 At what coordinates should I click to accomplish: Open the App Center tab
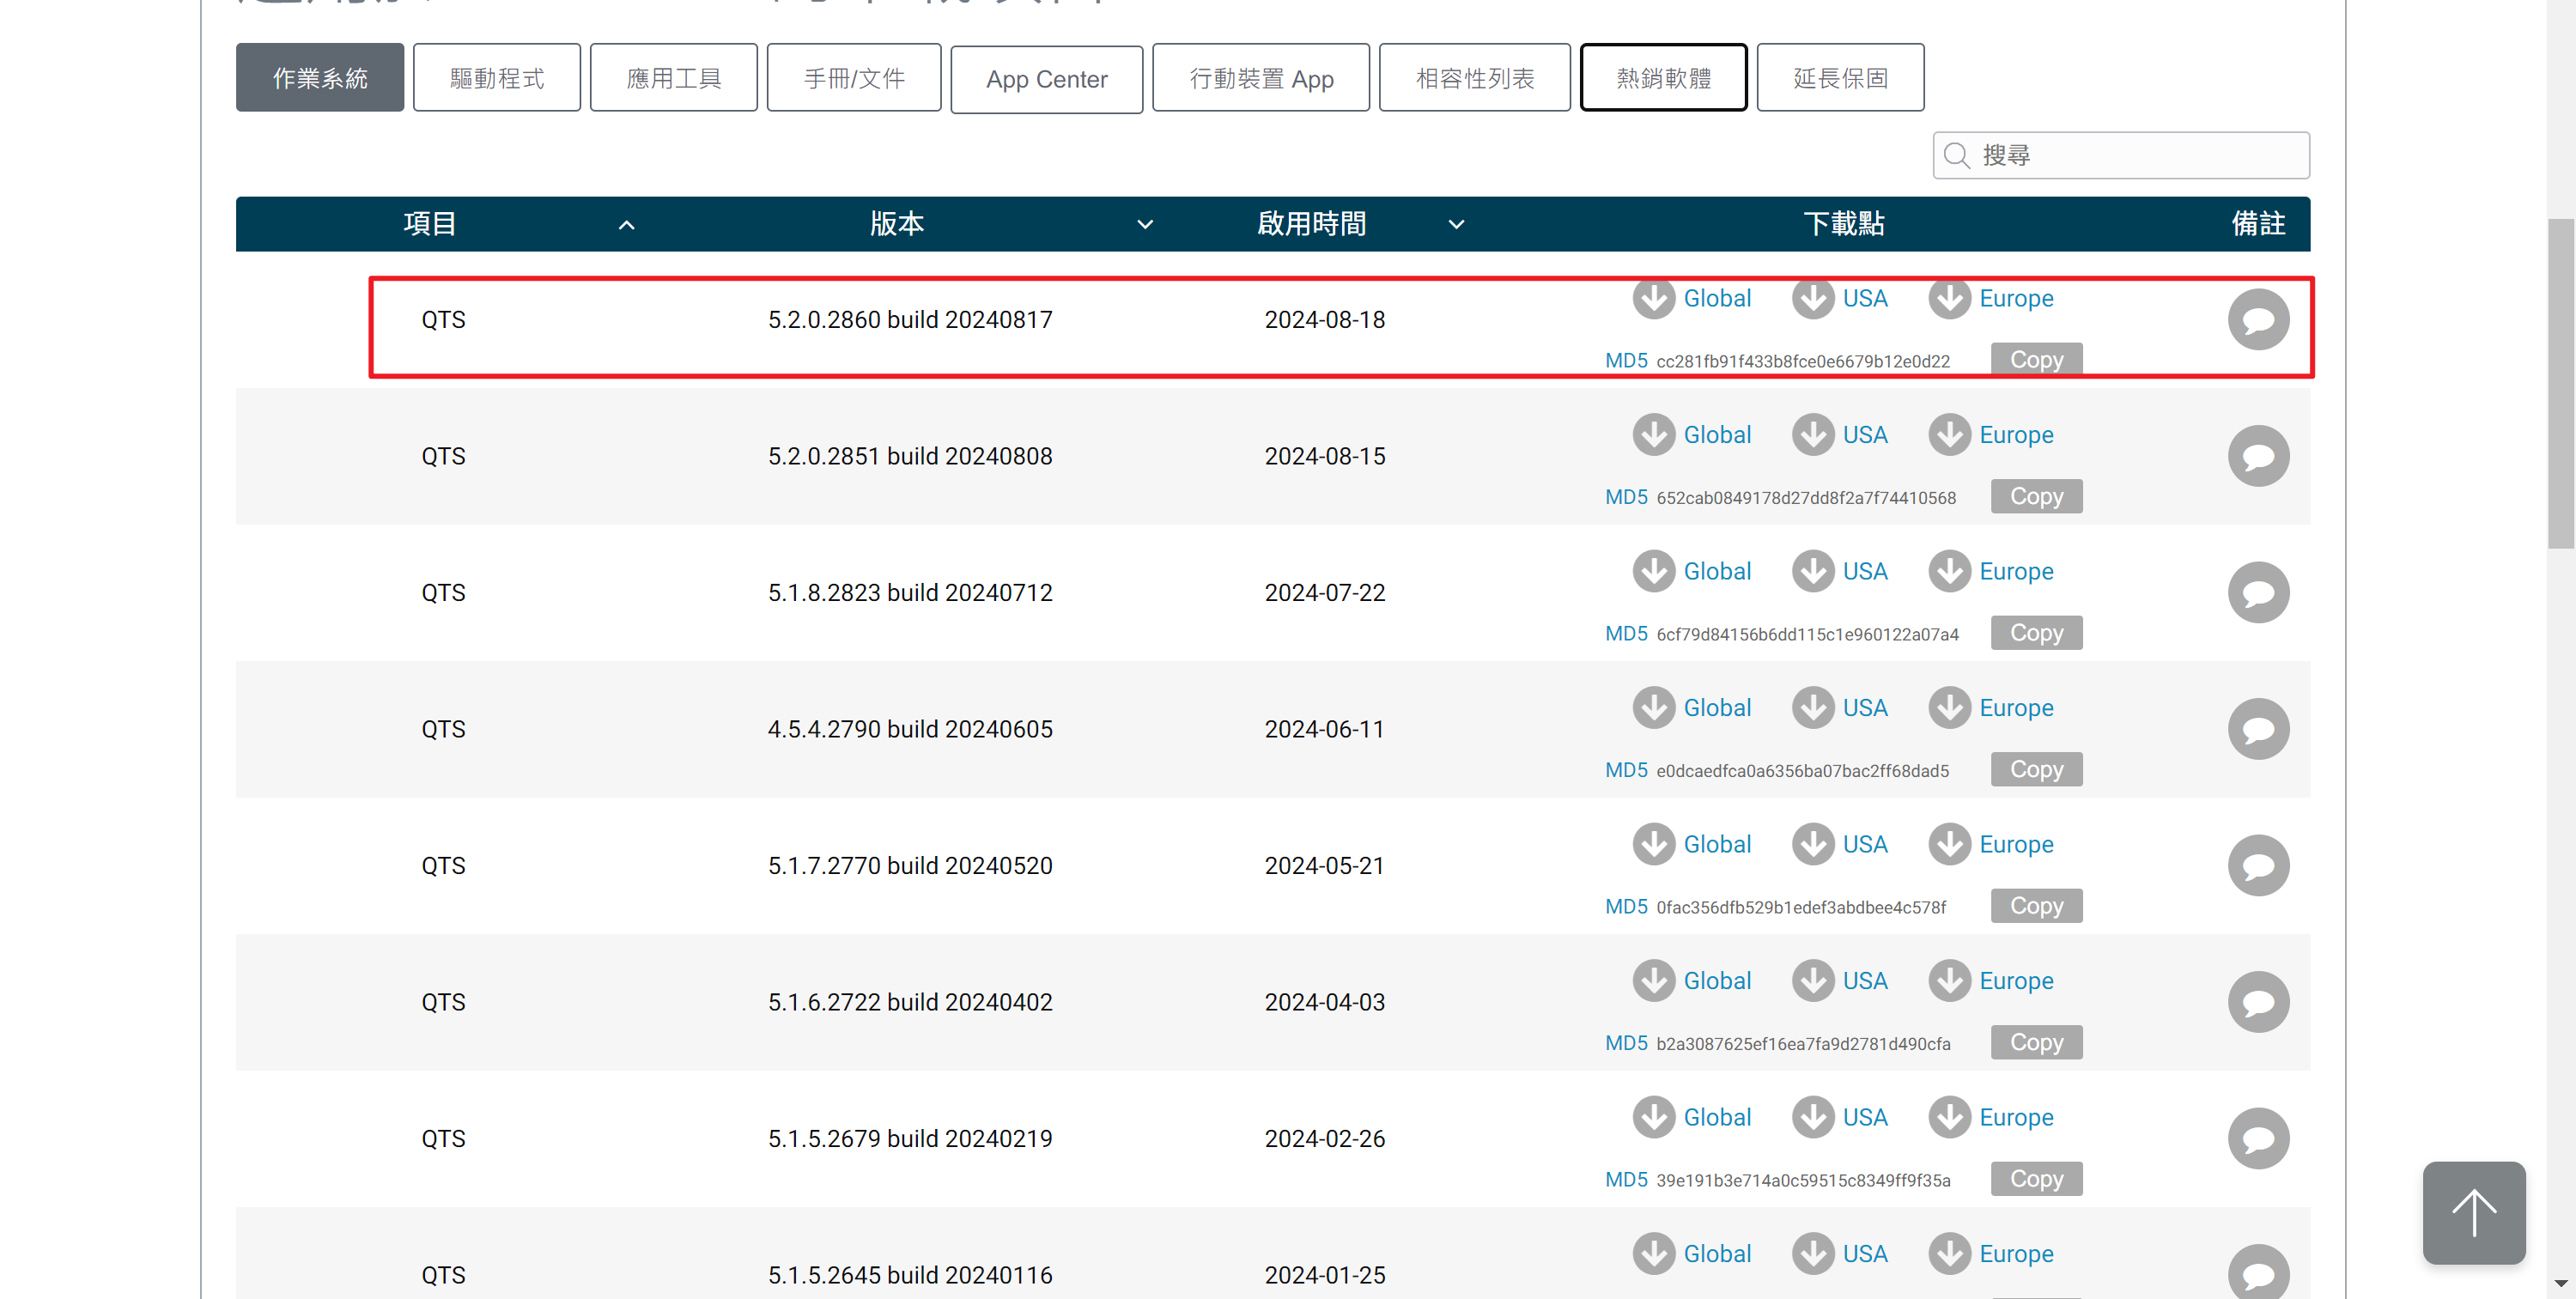pos(1046,79)
